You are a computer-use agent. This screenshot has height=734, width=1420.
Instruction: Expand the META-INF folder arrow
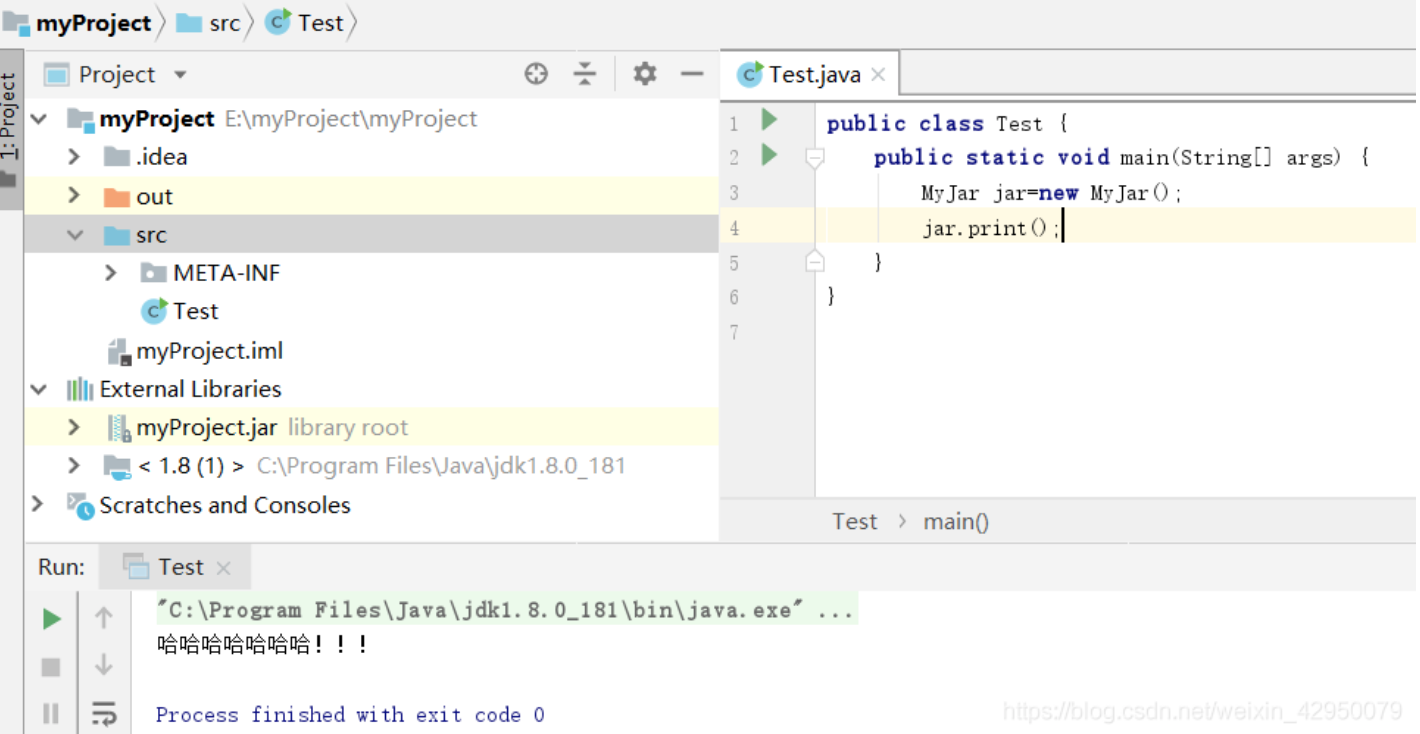click(x=111, y=273)
